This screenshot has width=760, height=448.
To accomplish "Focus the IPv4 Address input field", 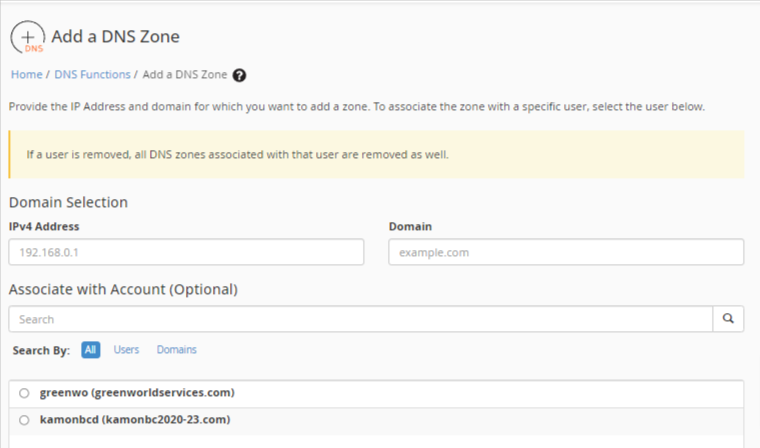I will 186,252.
